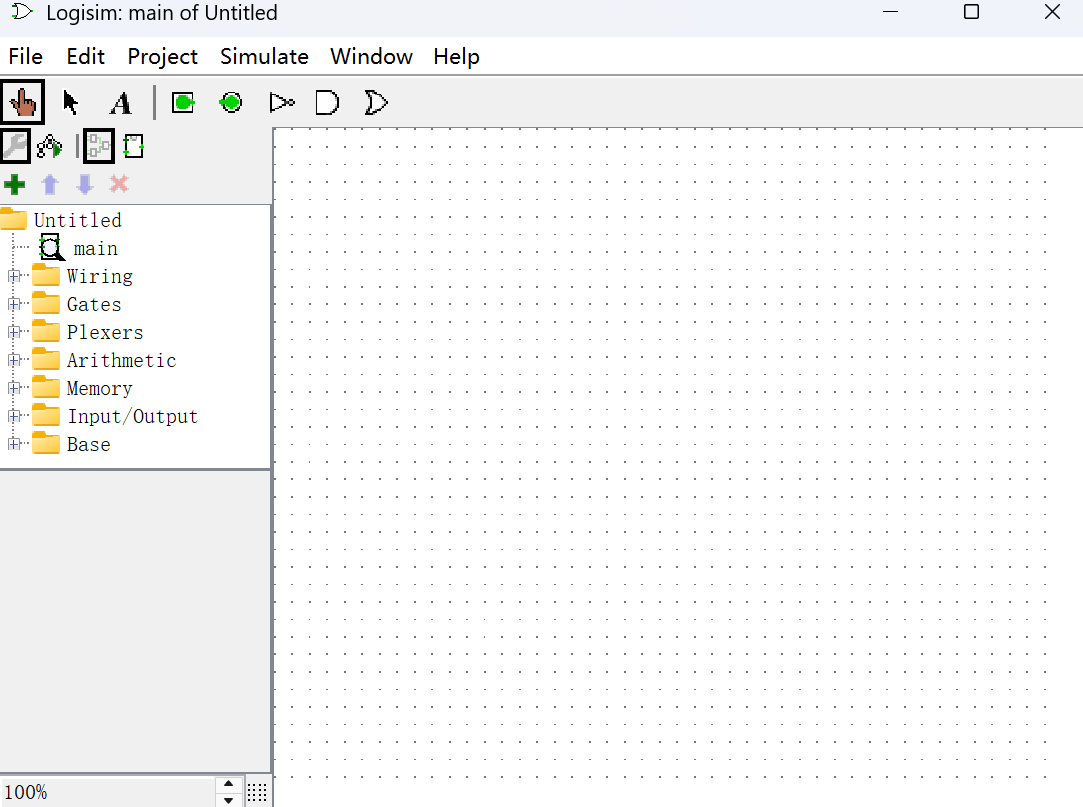Image resolution: width=1083 pixels, height=807 pixels.
Task: Select the Poke (hand) tool
Action: [x=22, y=102]
